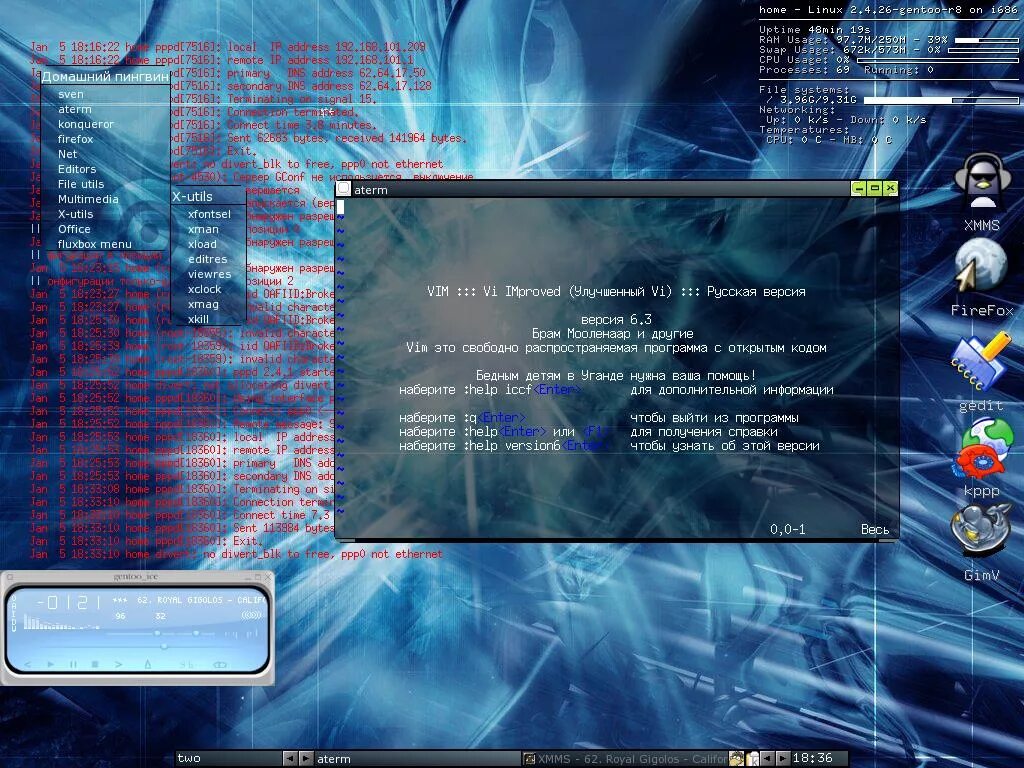This screenshot has width=1024, height=768.
Task: Click the letter O options button in XMMS
Action: coord(14,599)
